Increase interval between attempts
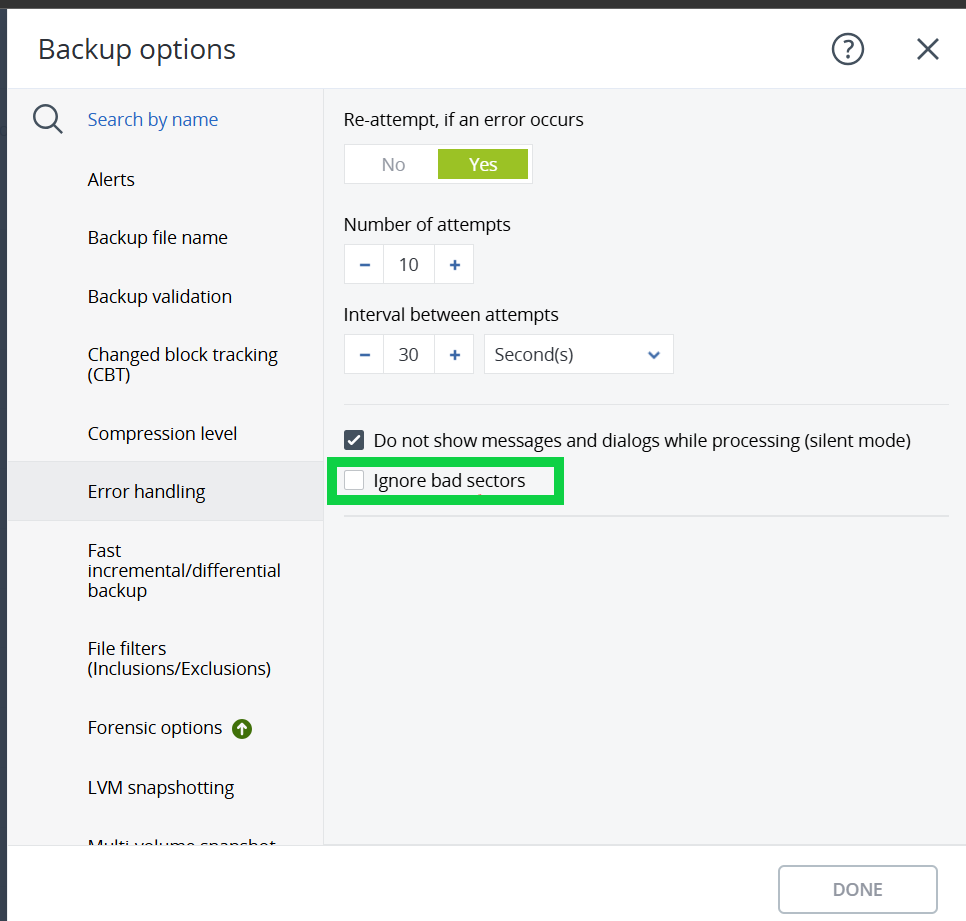The image size is (966, 921). click(x=454, y=355)
